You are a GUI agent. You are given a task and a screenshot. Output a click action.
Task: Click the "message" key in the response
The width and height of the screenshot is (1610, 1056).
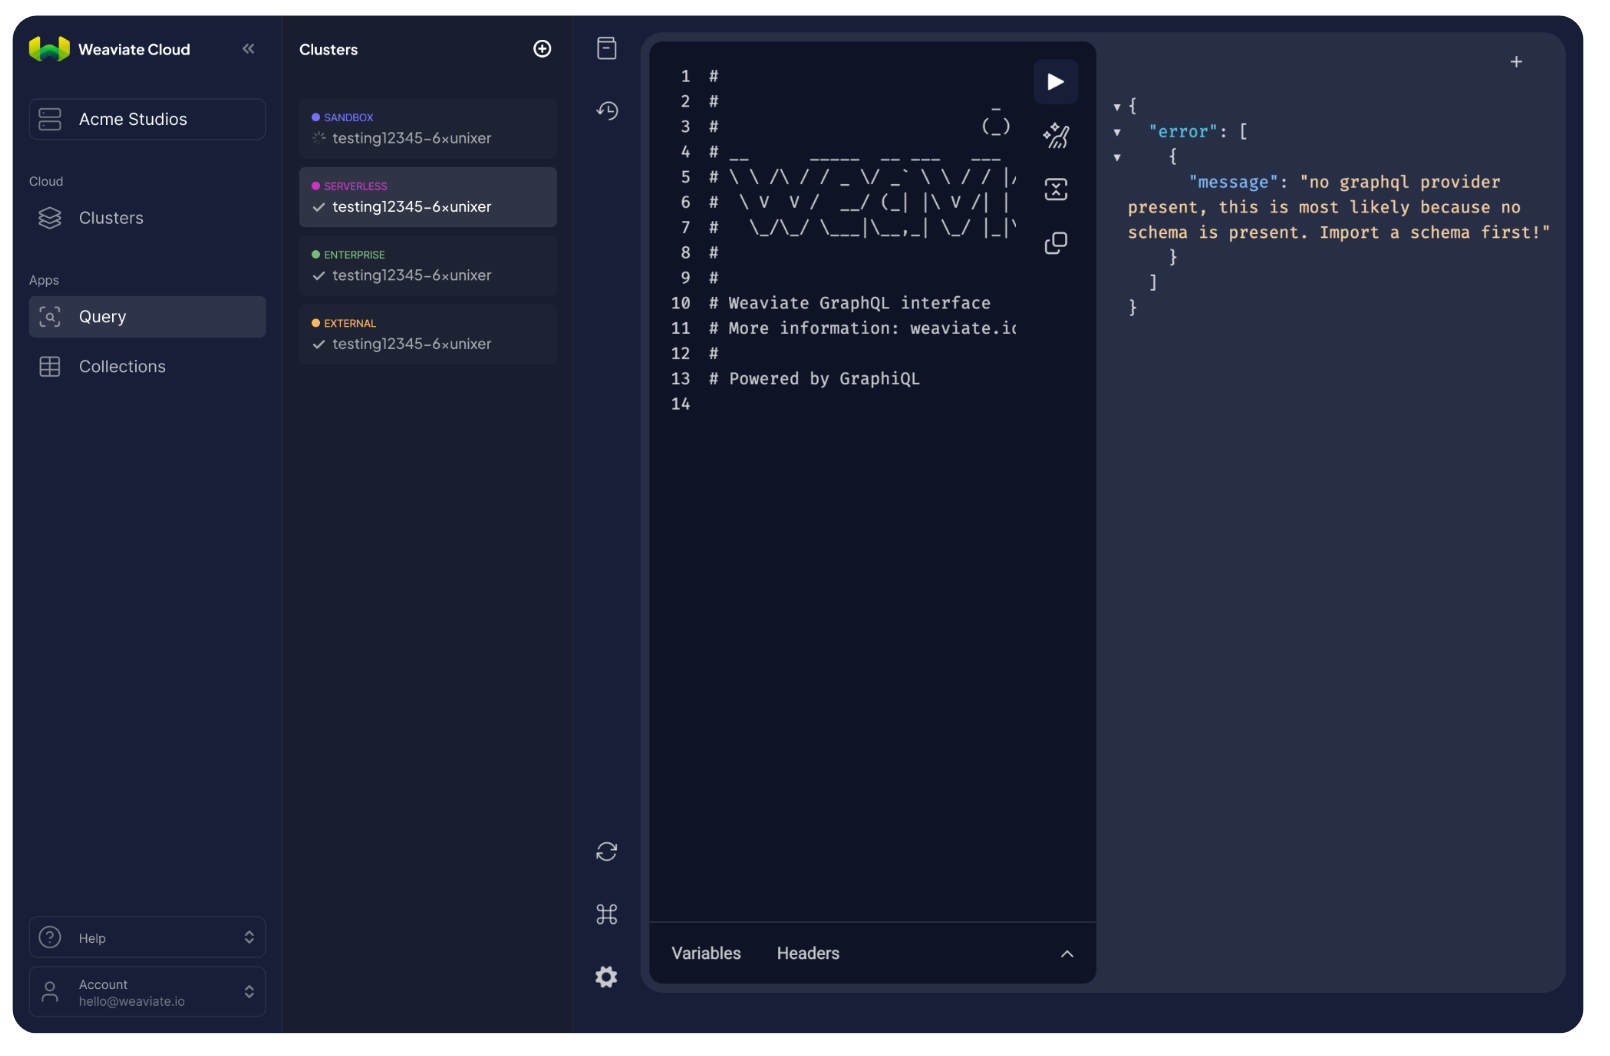pyautogui.click(x=1234, y=182)
